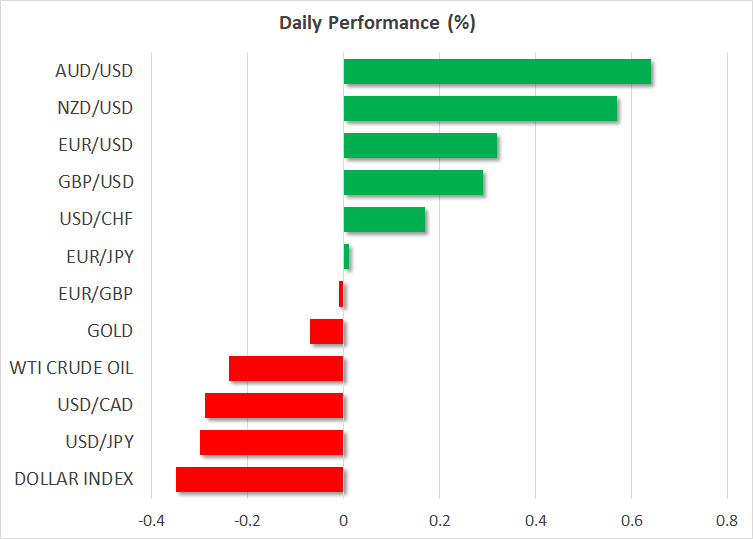753x539 pixels.
Task: Select the GBP/USD bar
Action: pyautogui.click(x=413, y=183)
